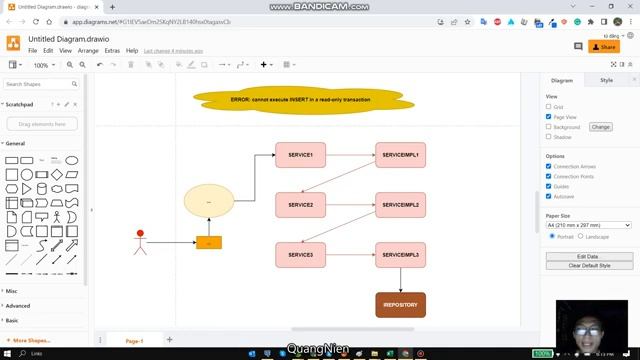Open the View menu

click(65, 51)
